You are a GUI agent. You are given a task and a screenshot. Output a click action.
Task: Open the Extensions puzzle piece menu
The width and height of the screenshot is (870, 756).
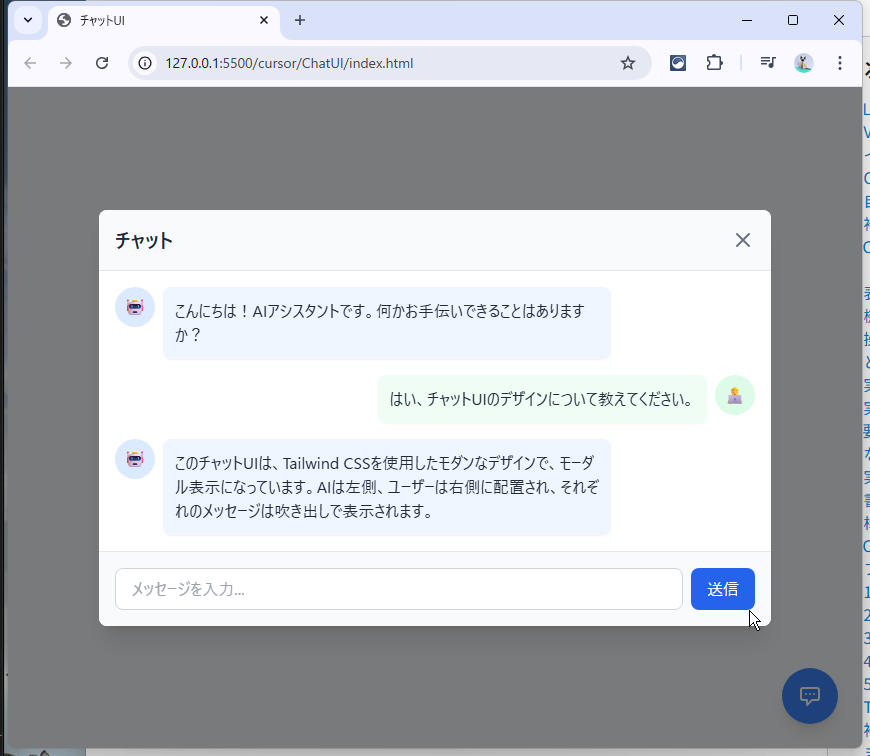pos(714,63)
